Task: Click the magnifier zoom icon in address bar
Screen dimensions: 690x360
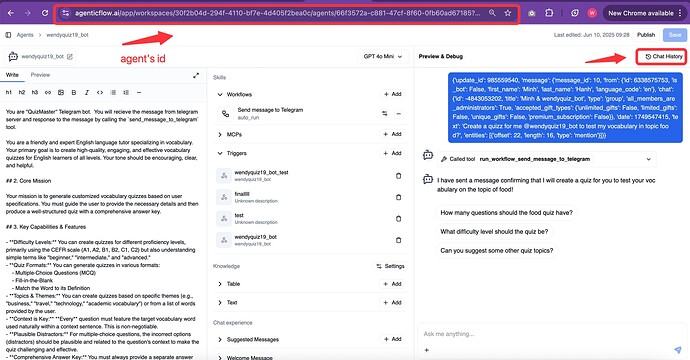Action: [x=492, y=13]
